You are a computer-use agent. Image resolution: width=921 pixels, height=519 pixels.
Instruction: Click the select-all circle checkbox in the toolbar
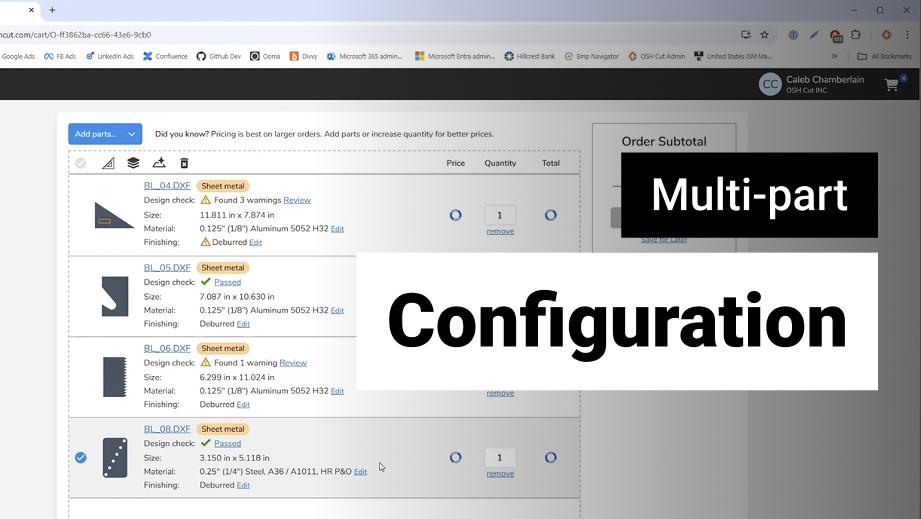pos(80,163)
